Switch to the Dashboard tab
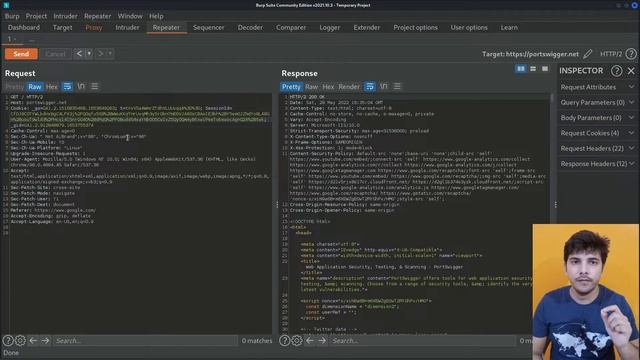Screen dimensions: 640x360 click(x=24, y=27)
